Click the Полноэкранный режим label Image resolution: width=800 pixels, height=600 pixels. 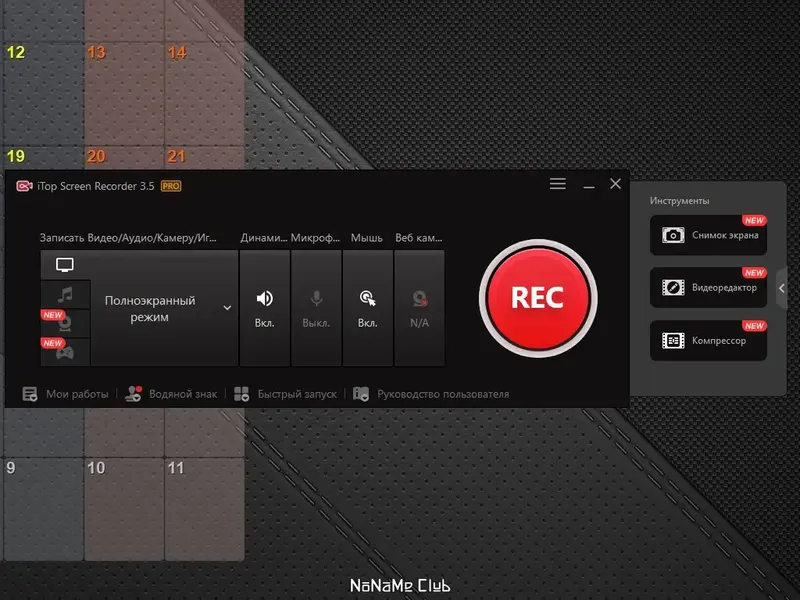[x=149, y=309]
